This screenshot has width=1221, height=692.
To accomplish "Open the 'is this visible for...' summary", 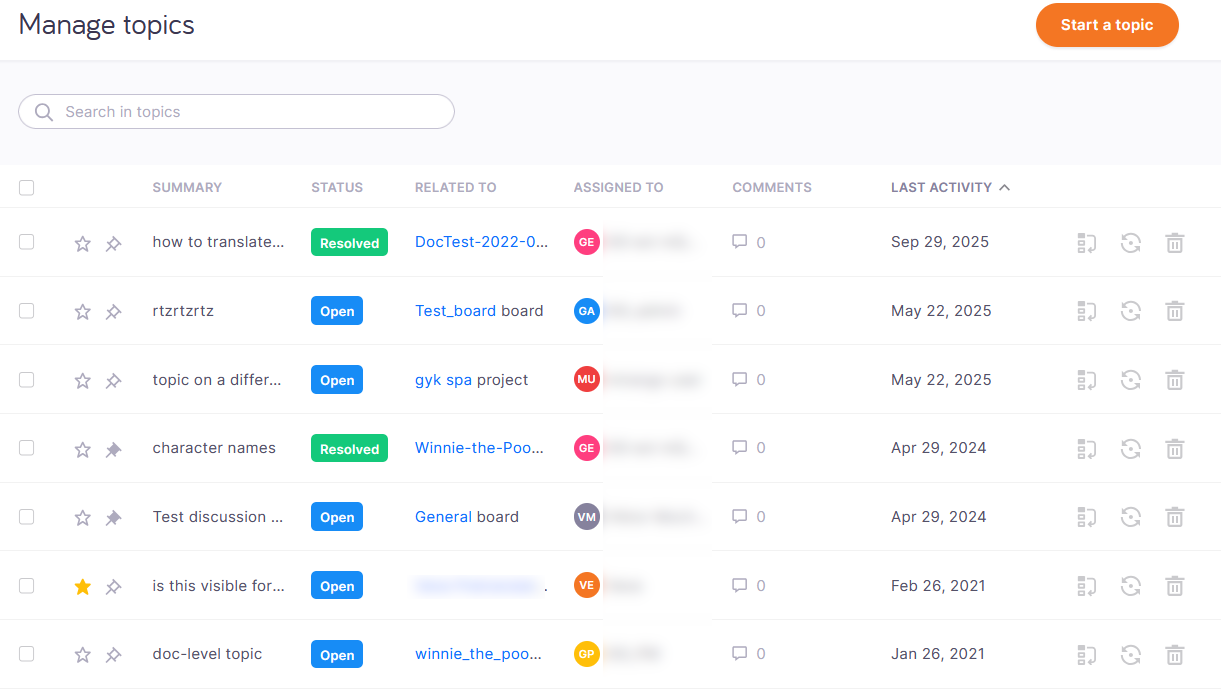I will pos(218,586).
